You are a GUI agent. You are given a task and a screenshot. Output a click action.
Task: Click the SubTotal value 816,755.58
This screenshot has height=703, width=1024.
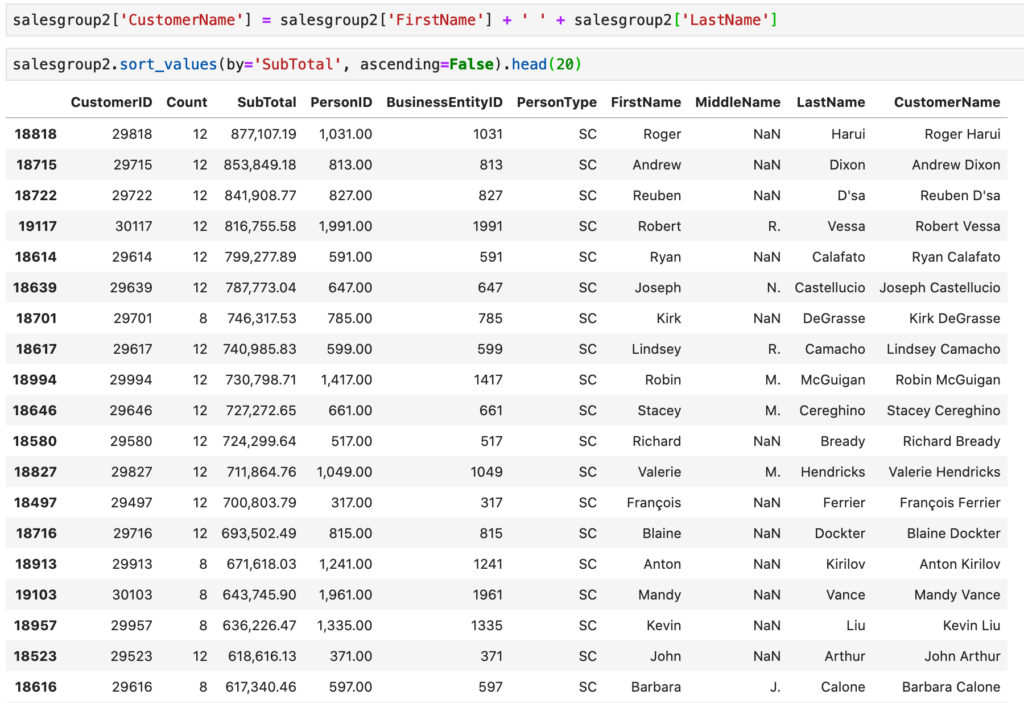(261, 226)
